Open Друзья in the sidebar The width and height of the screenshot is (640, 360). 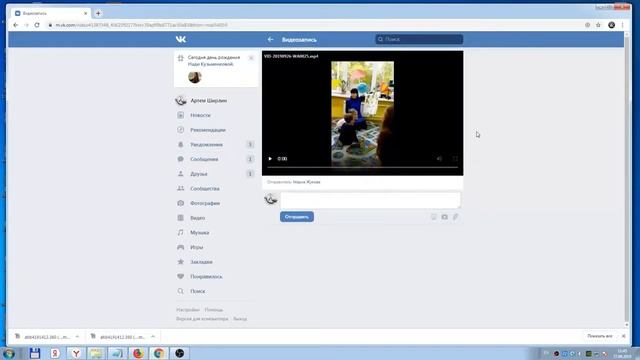[199, 174]
